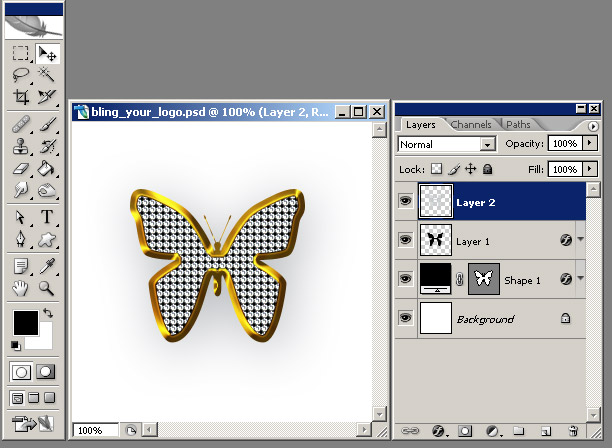Jump to ImageReady button
This screenshot has width=612, height=448.
click(x=33, y=423)
